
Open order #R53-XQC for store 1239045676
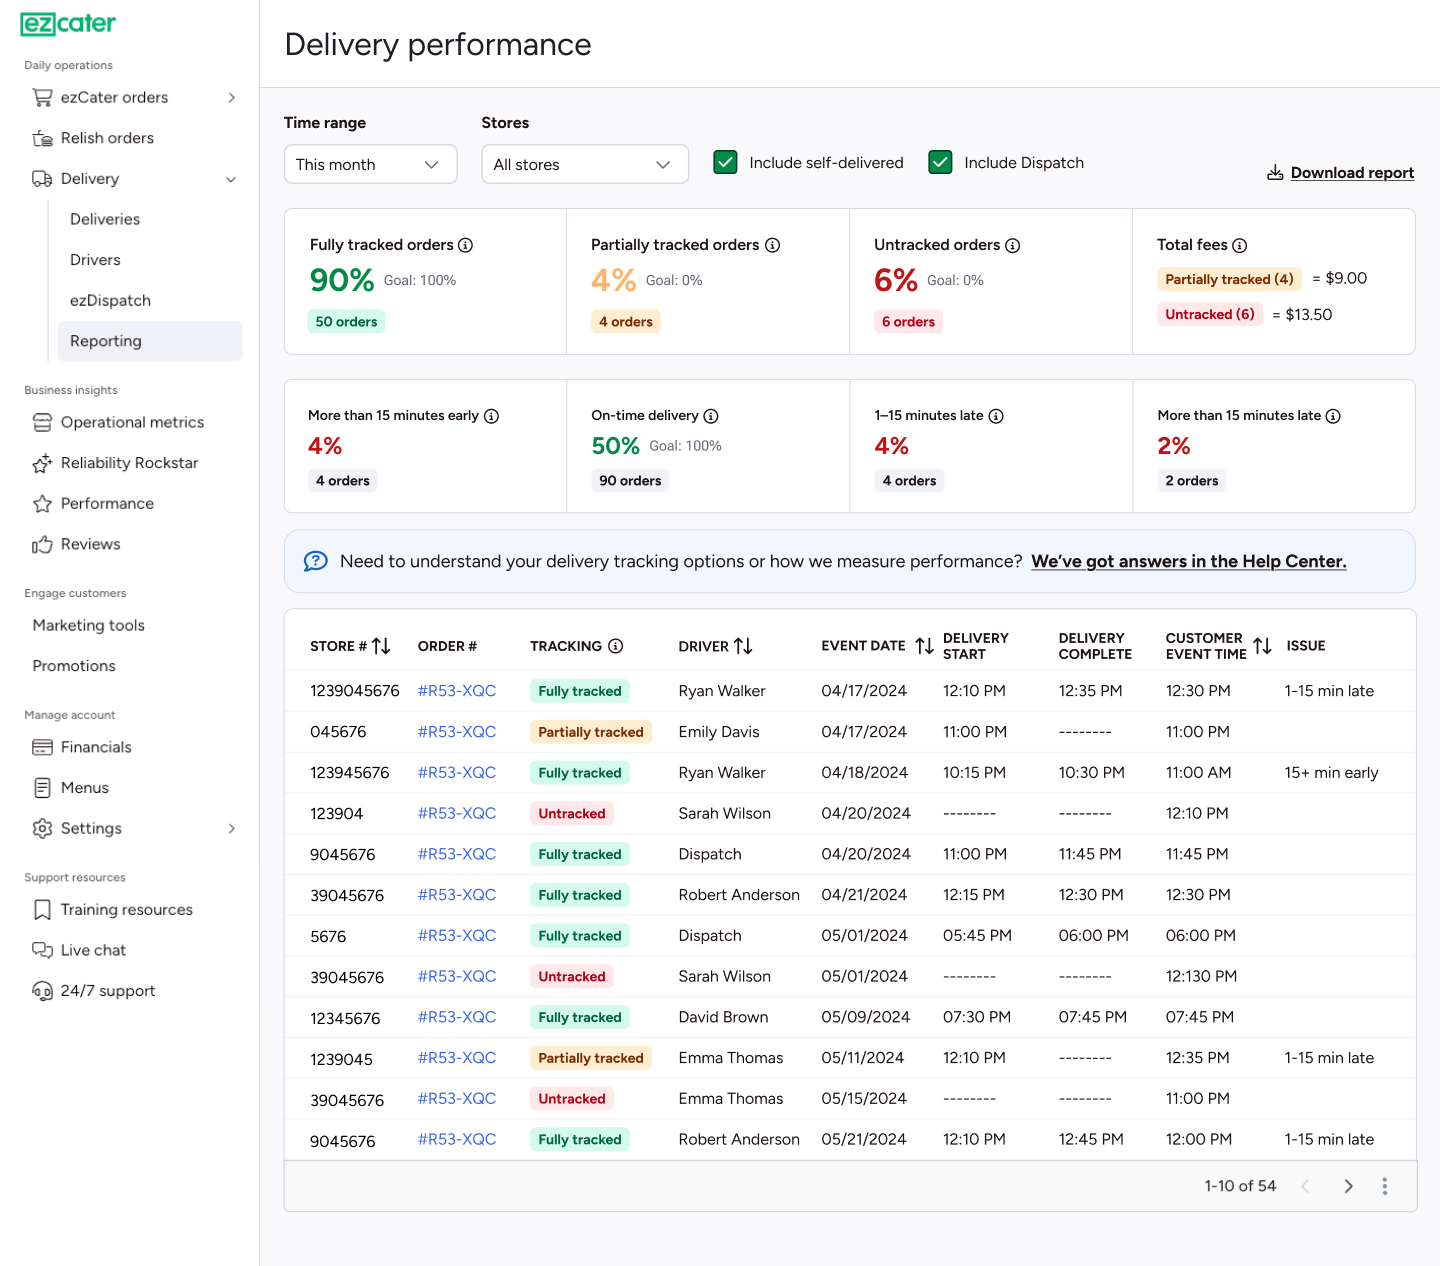(457, 691)
